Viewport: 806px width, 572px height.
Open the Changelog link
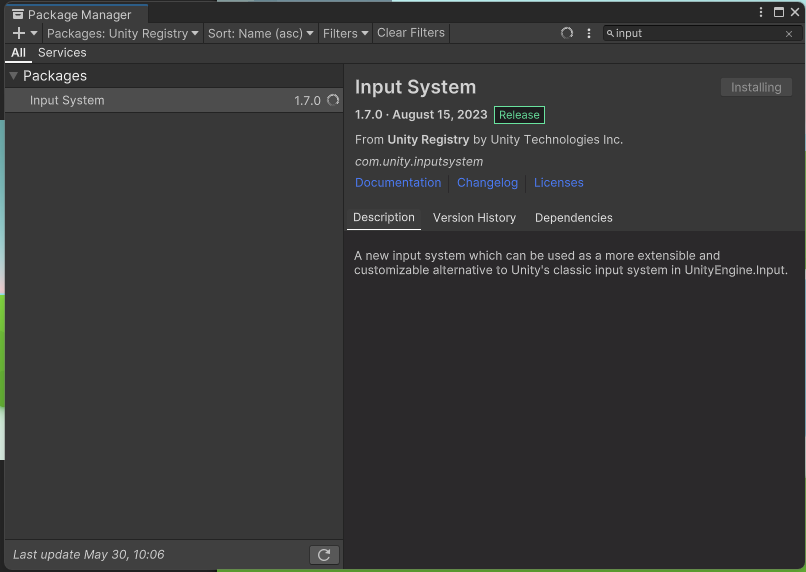pos(487,182)
